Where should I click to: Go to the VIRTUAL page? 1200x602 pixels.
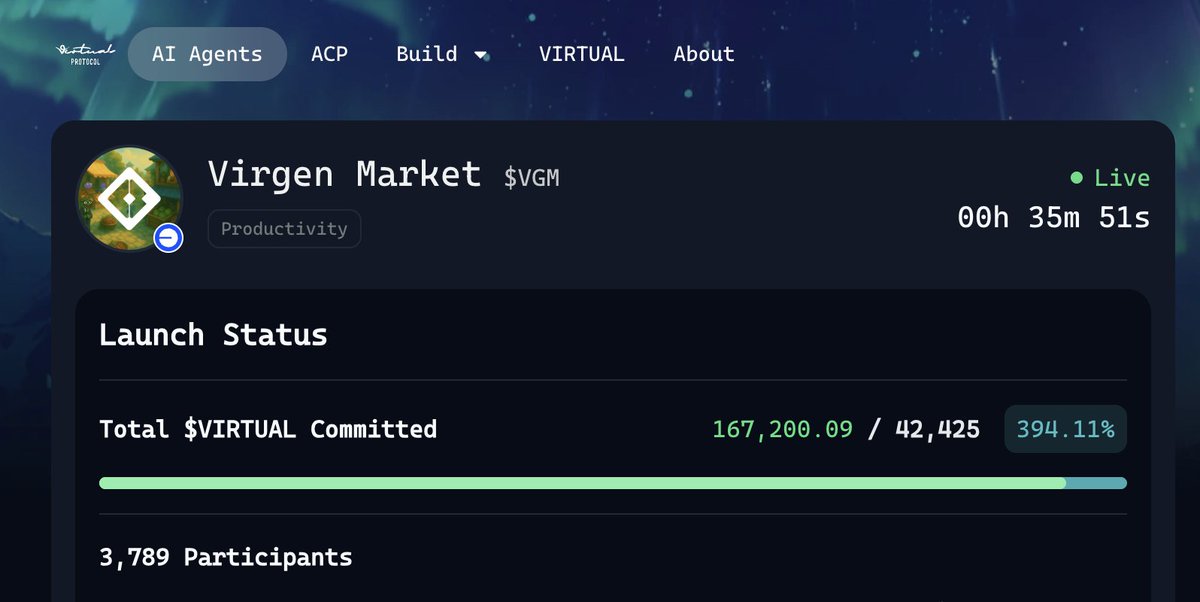(581, 54)
